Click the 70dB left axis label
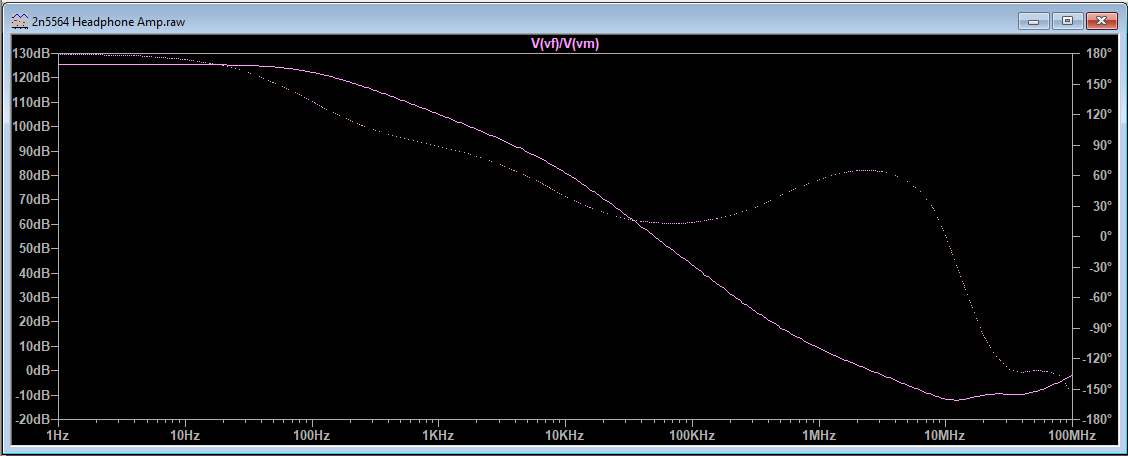 (x=34, y=200)
